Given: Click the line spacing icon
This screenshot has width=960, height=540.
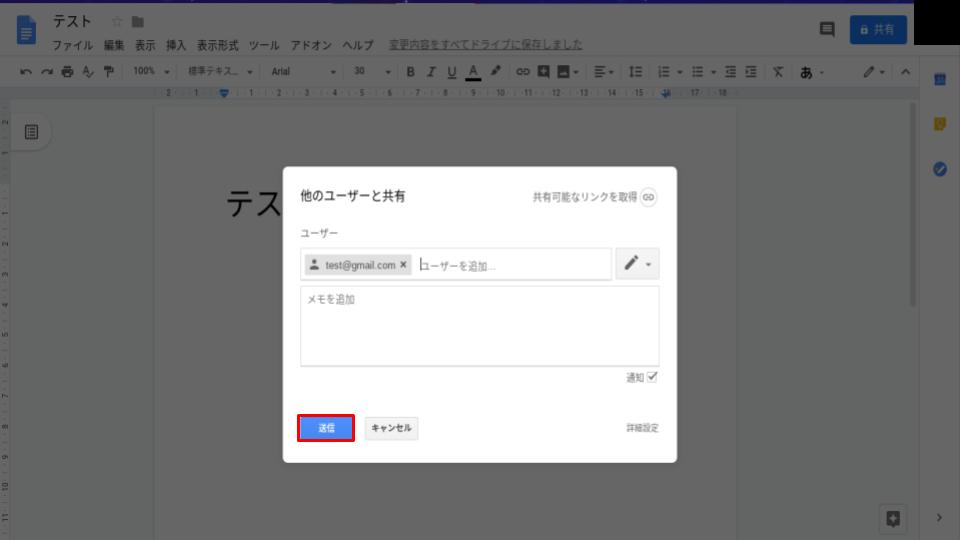Looking at the screenshot, I should [636, 72].
